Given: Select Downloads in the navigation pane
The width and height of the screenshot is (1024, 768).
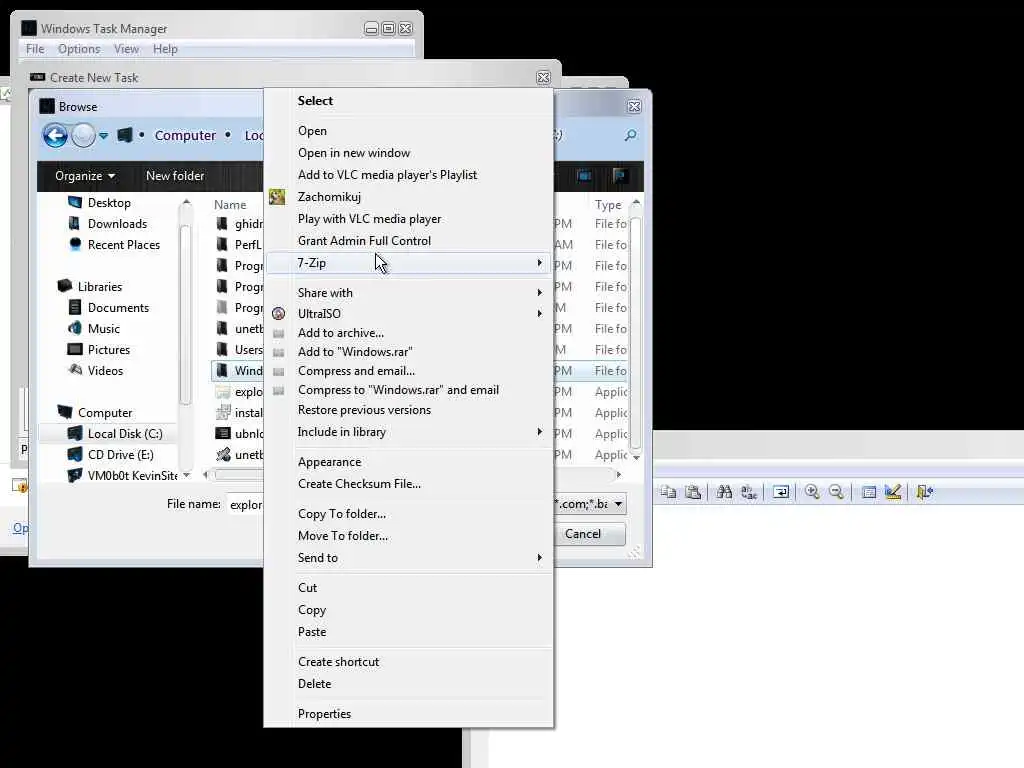Looking at the screenshot, I should (x=117, y=224).
